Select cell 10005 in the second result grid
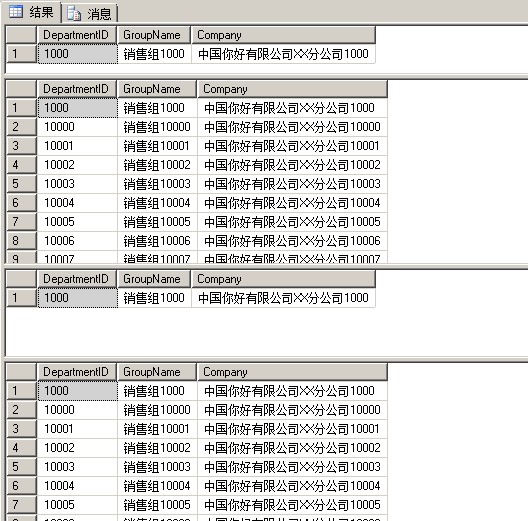The image size is (528, 521). pos(77,222)
